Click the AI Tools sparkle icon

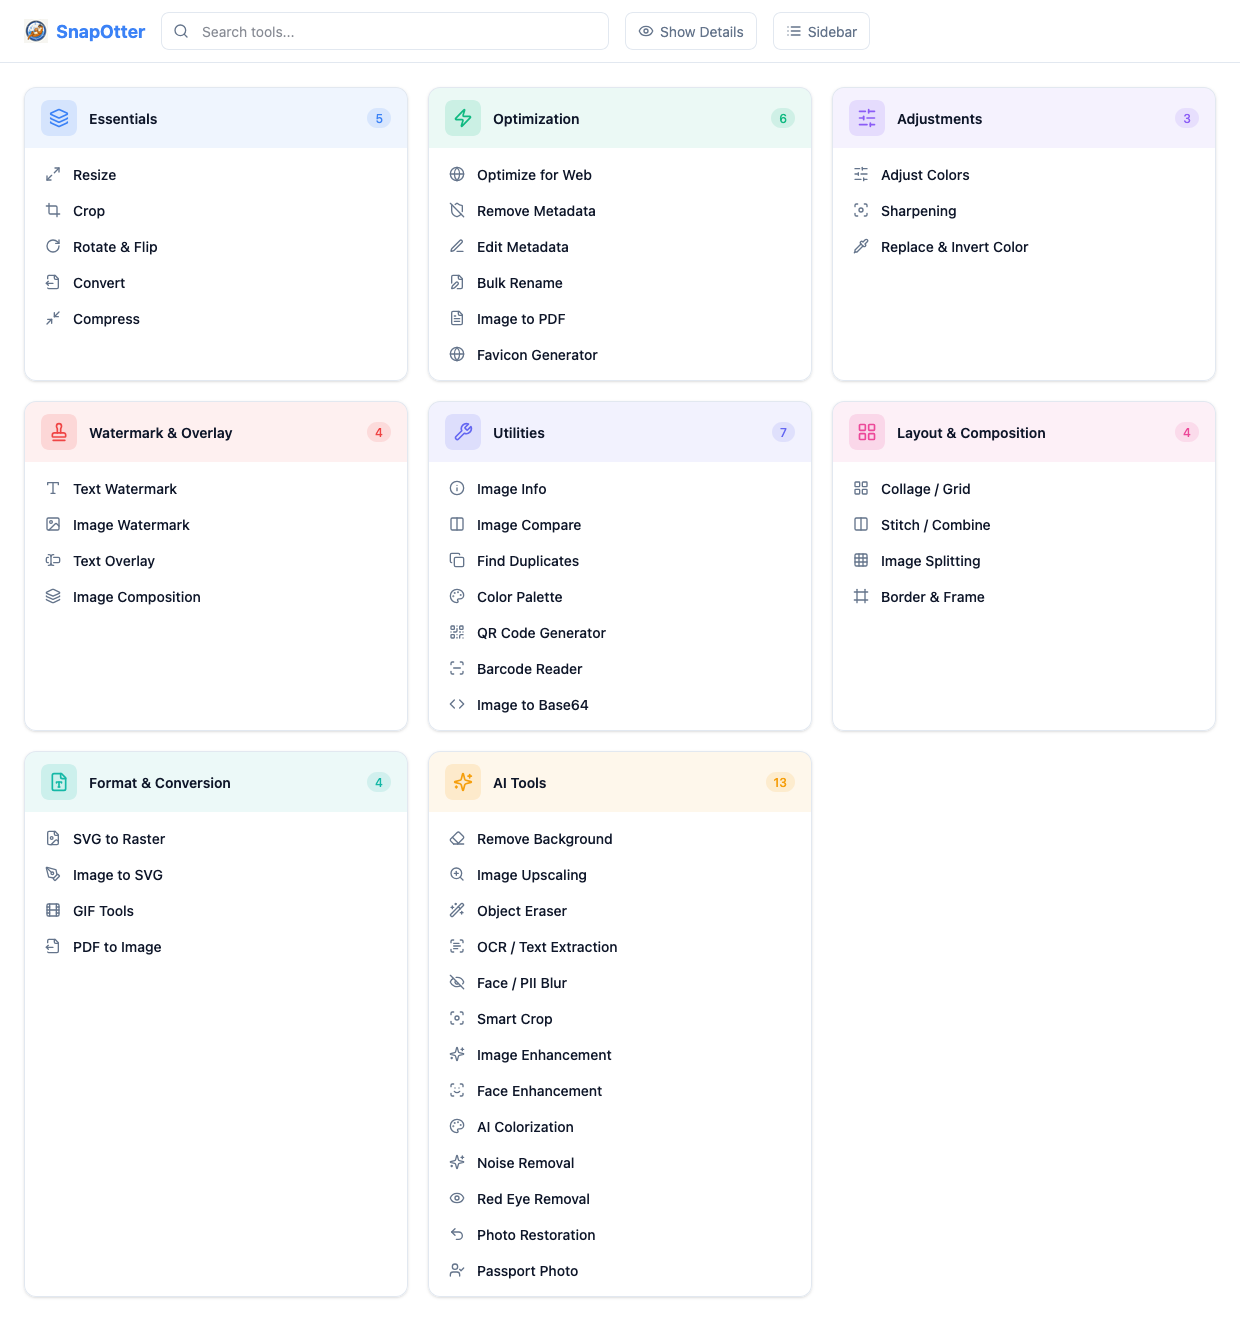coord(463,782)
